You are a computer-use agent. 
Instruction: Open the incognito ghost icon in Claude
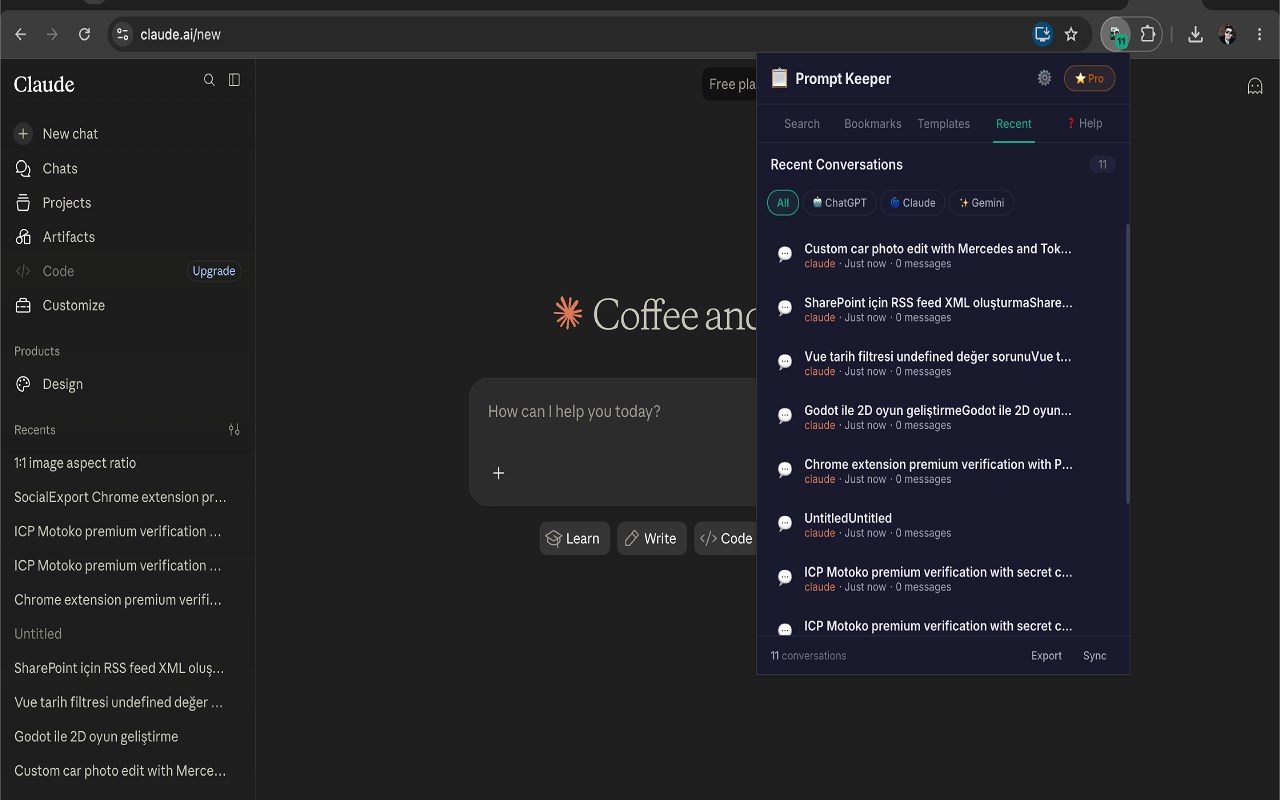pyautogui.click(x=1255, y=86)
